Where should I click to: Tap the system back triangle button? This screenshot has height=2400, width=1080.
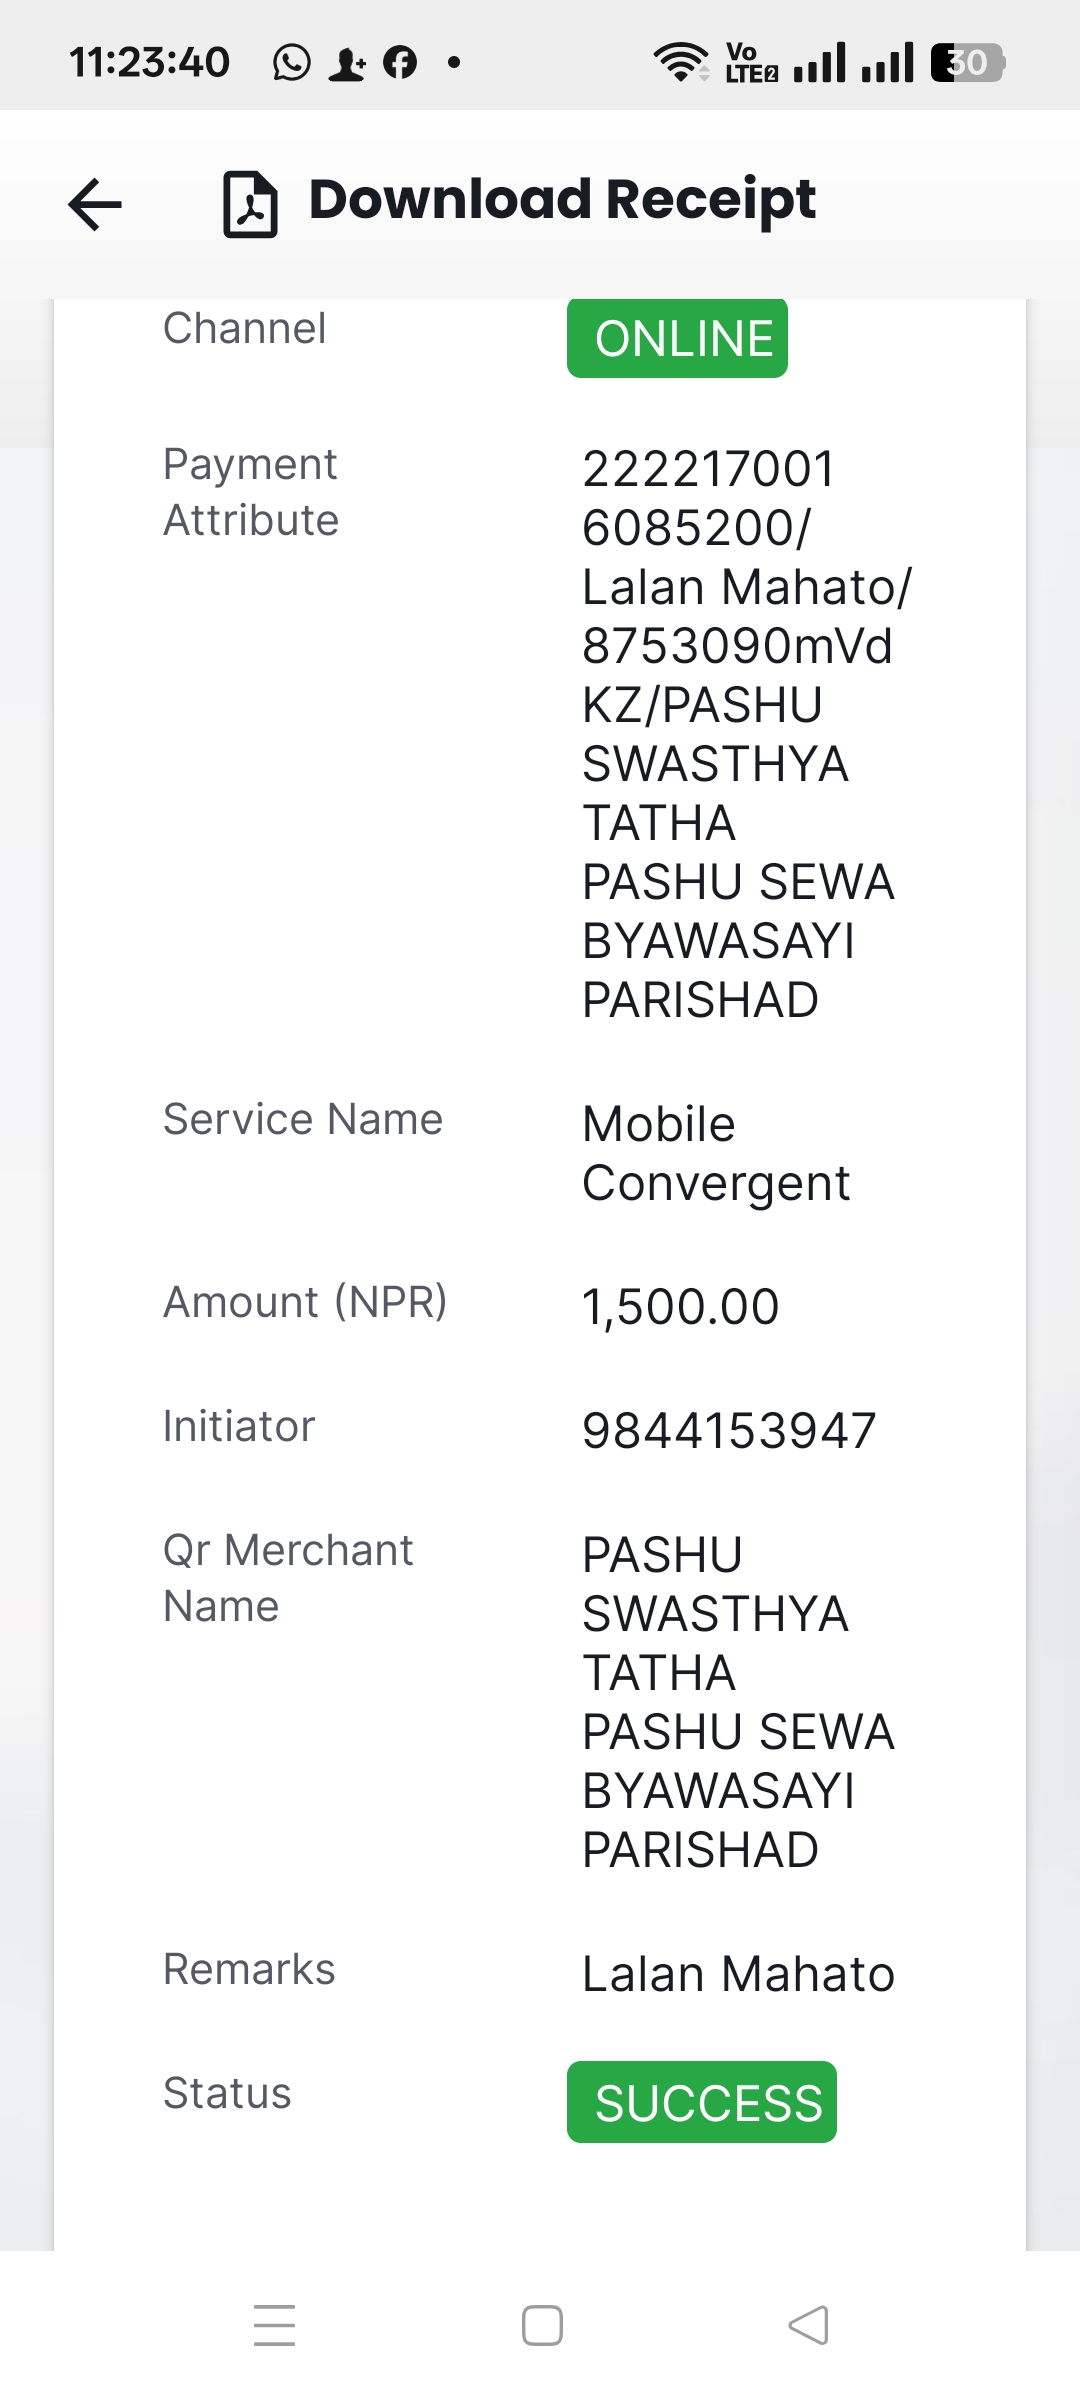[x=808, y=2325]
